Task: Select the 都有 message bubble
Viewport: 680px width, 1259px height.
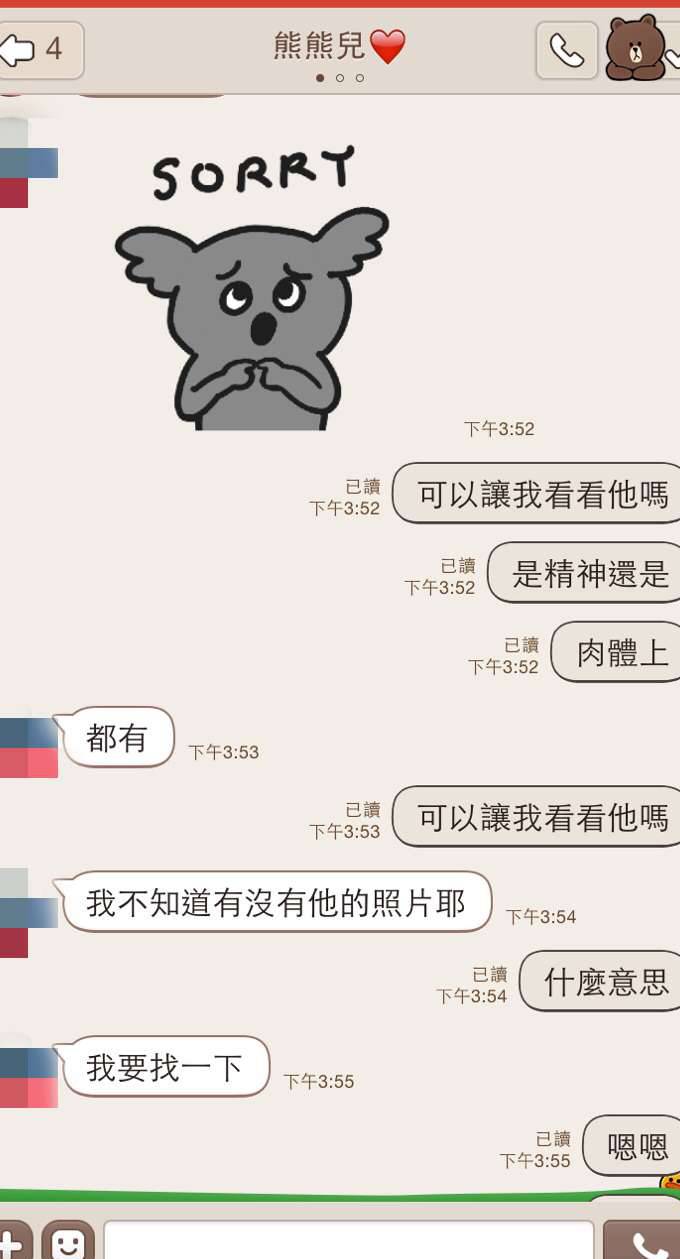Action: [x=117, y=738]
